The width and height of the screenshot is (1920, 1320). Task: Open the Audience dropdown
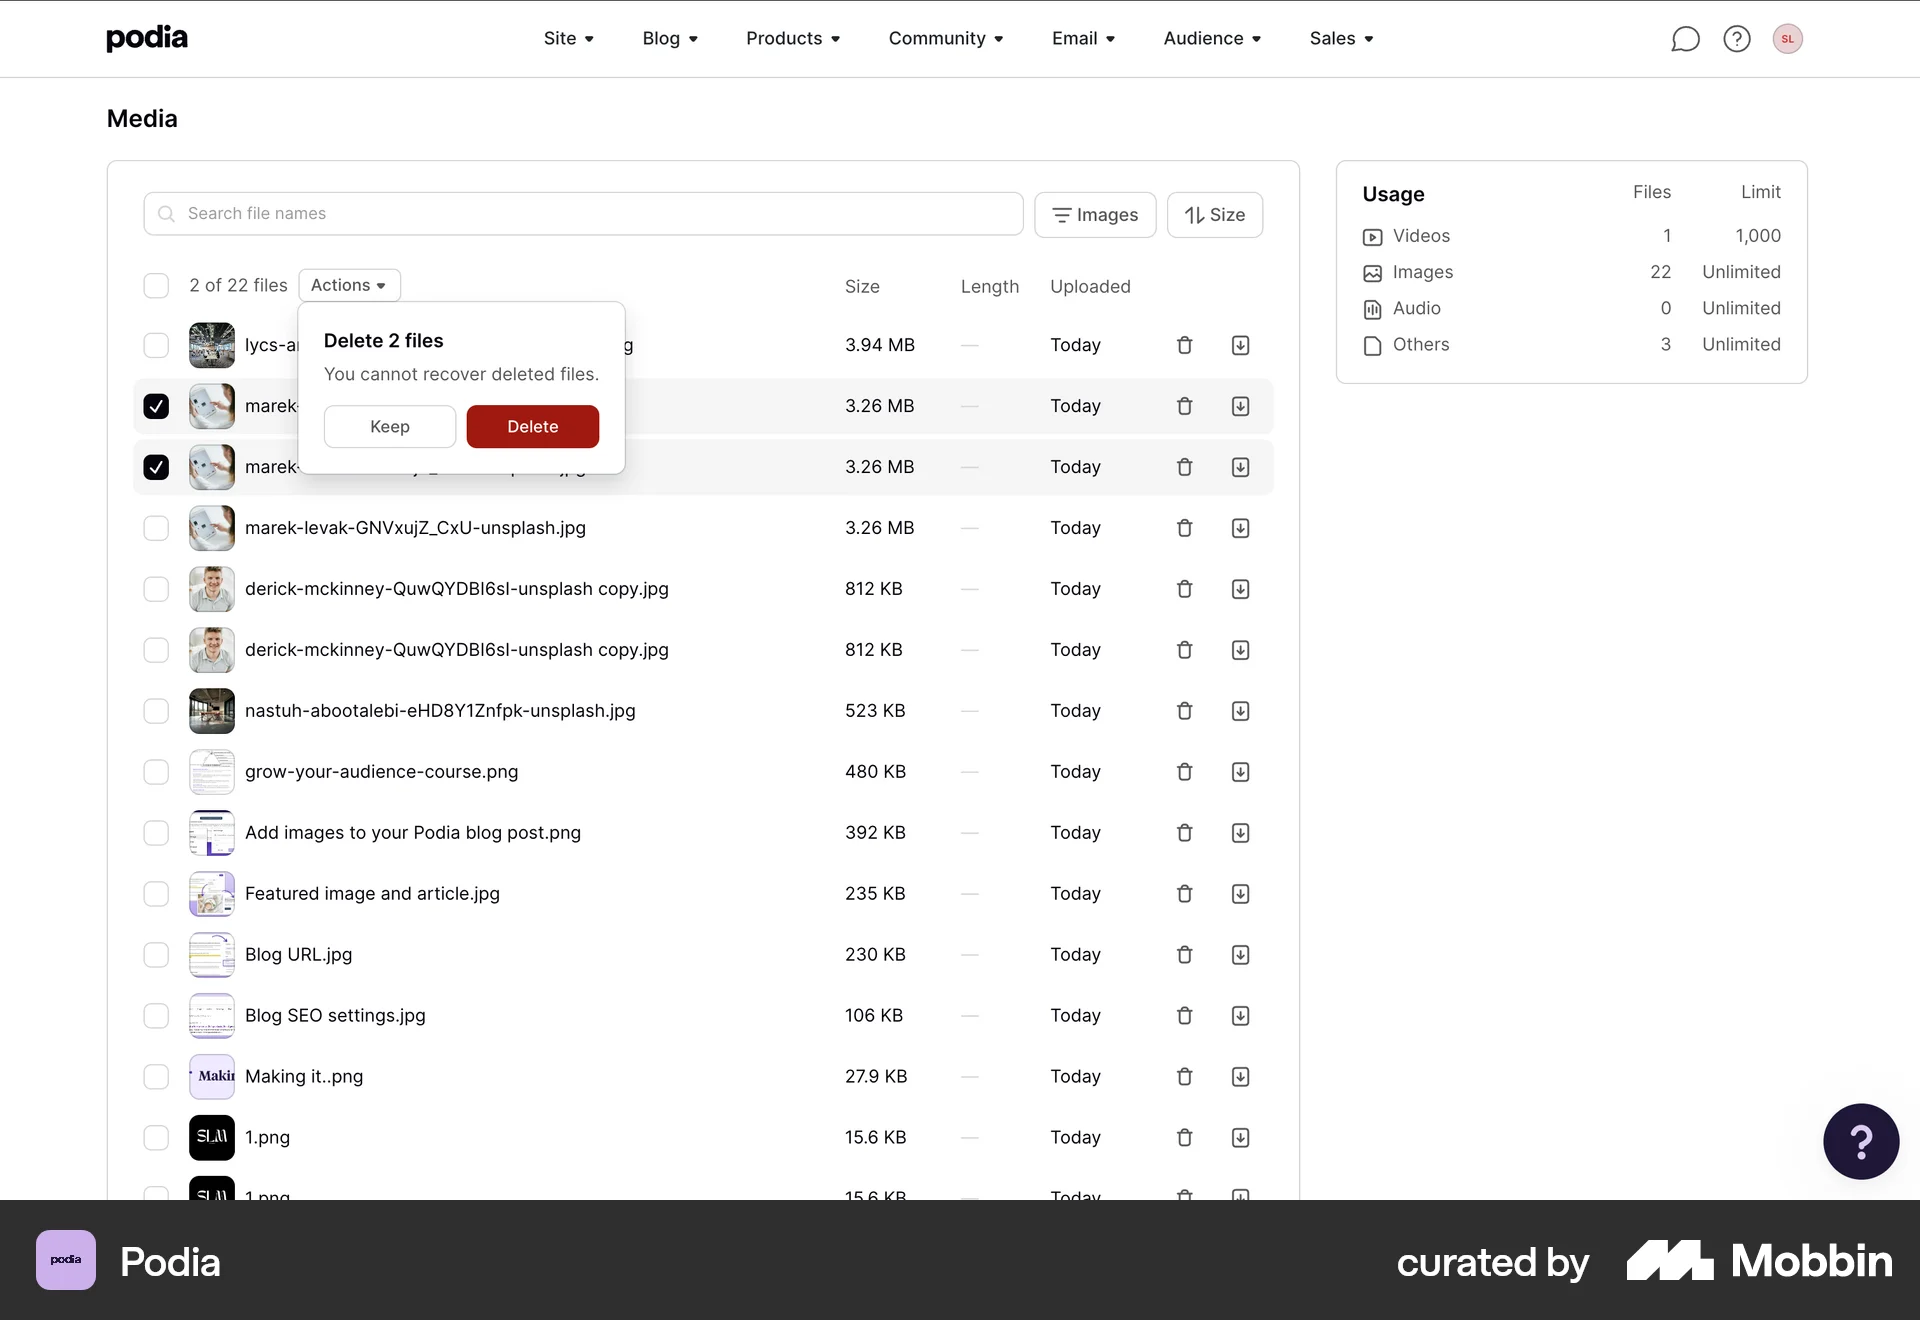[x=1212, y=38]
